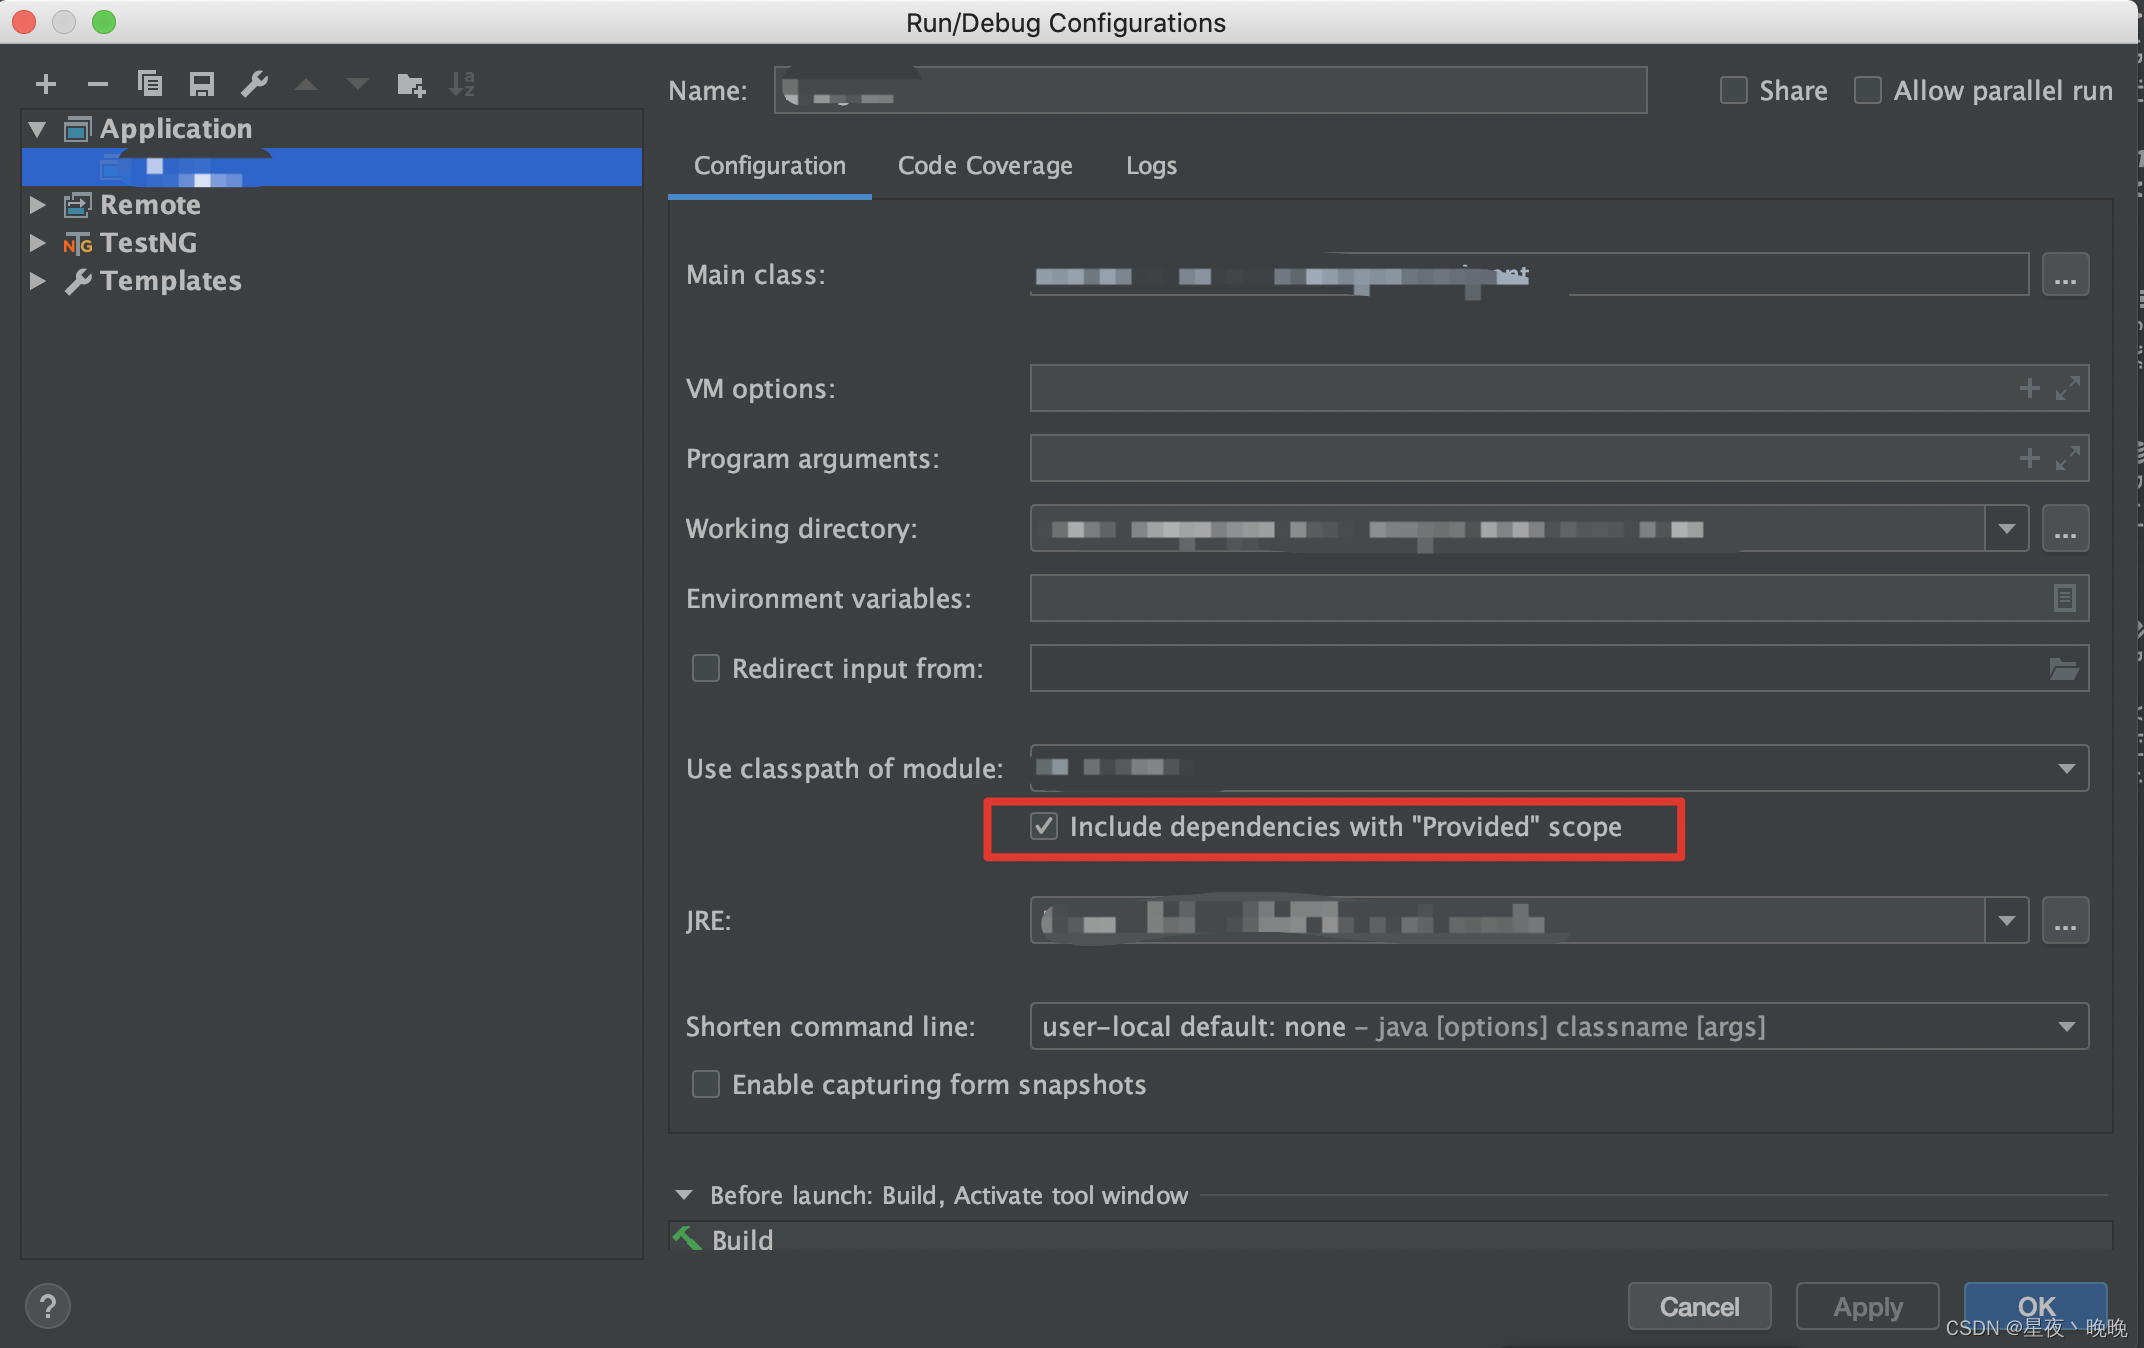The image size is (2144, 1348).
Task: Uncheck Include dependencies with Provided scope
Action: (1044, 827)
